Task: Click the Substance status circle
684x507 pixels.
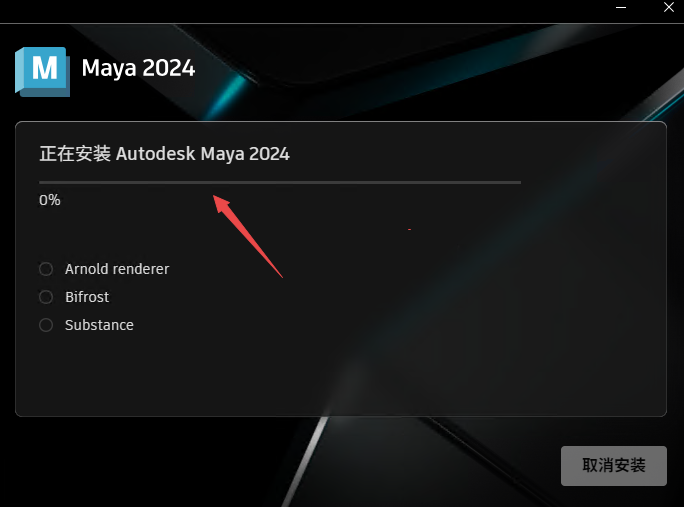Action: 46,325
